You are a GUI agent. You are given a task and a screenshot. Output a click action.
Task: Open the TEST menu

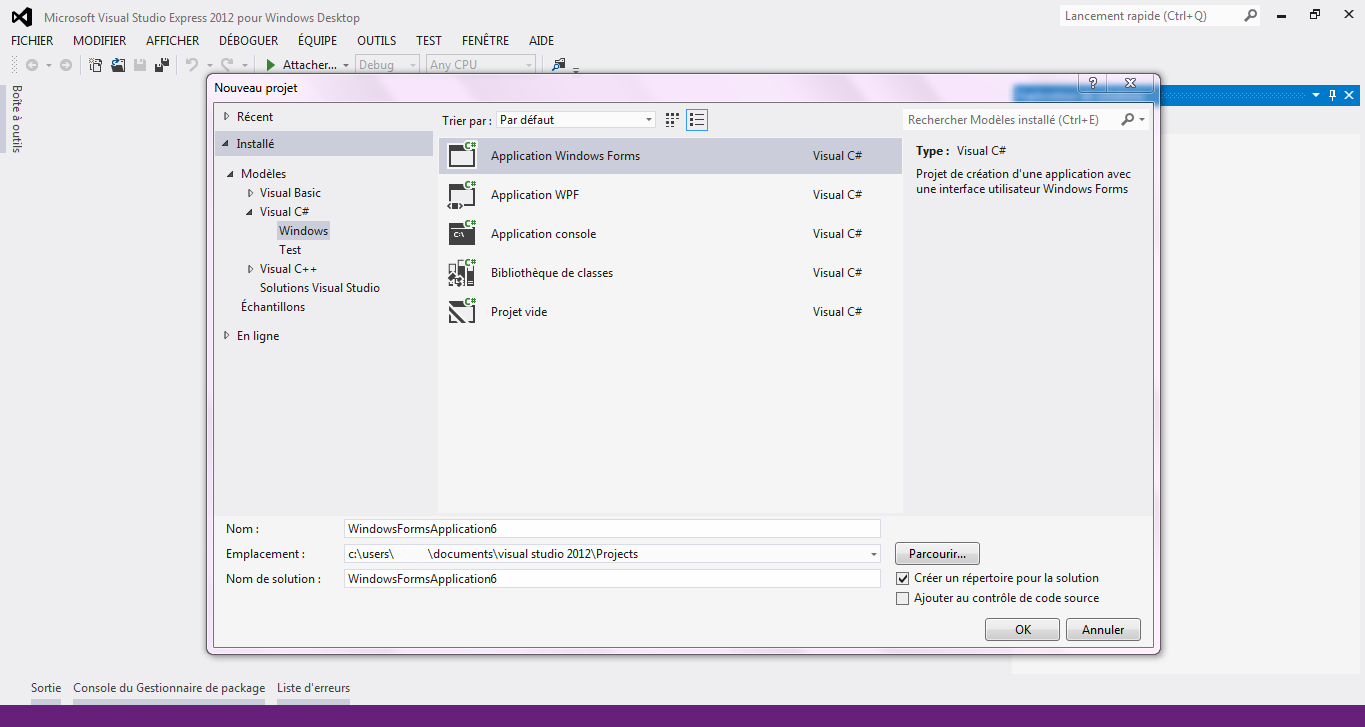[x=429, y=41]
